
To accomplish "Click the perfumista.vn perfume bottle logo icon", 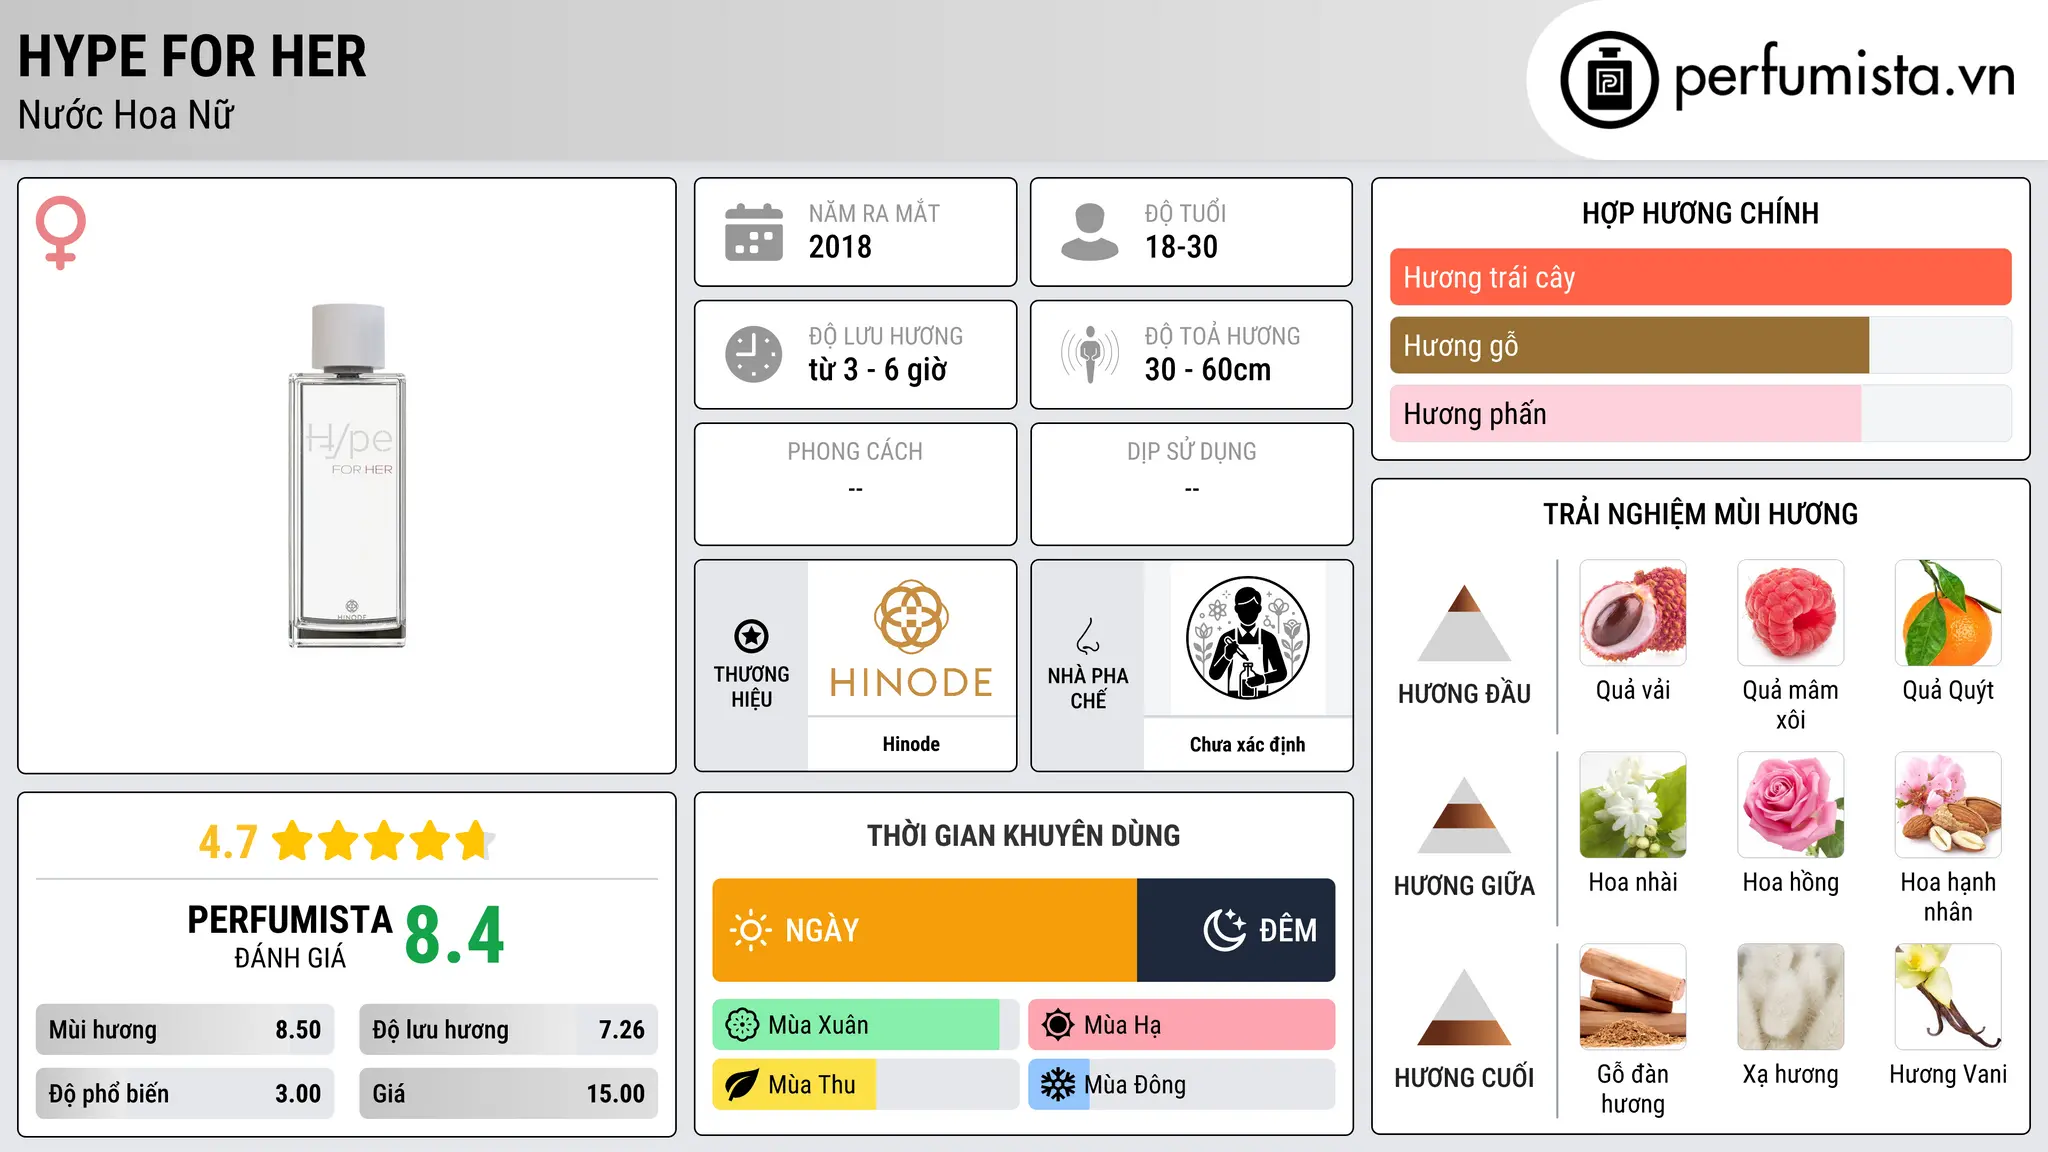I will [1609, 80].
